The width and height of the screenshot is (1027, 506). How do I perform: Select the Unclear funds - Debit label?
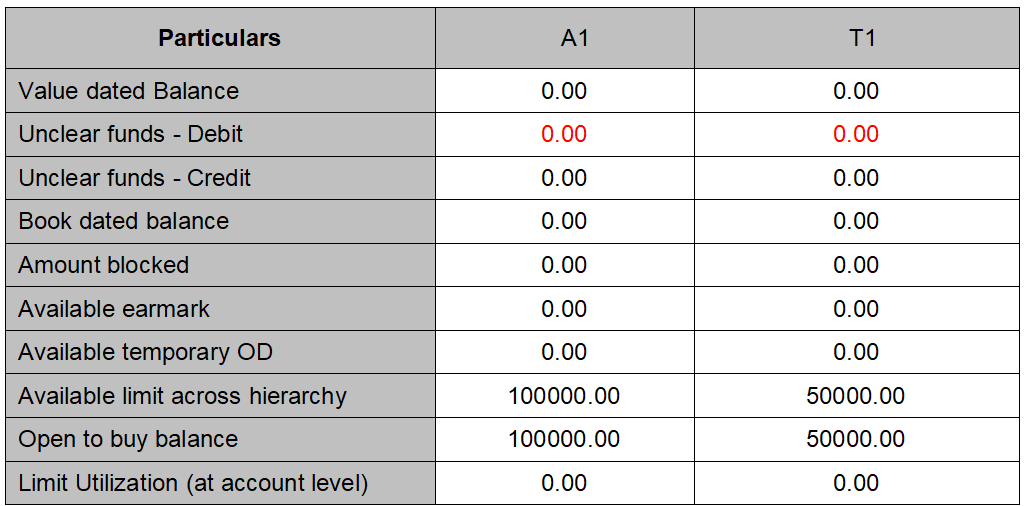coord(131,134)
